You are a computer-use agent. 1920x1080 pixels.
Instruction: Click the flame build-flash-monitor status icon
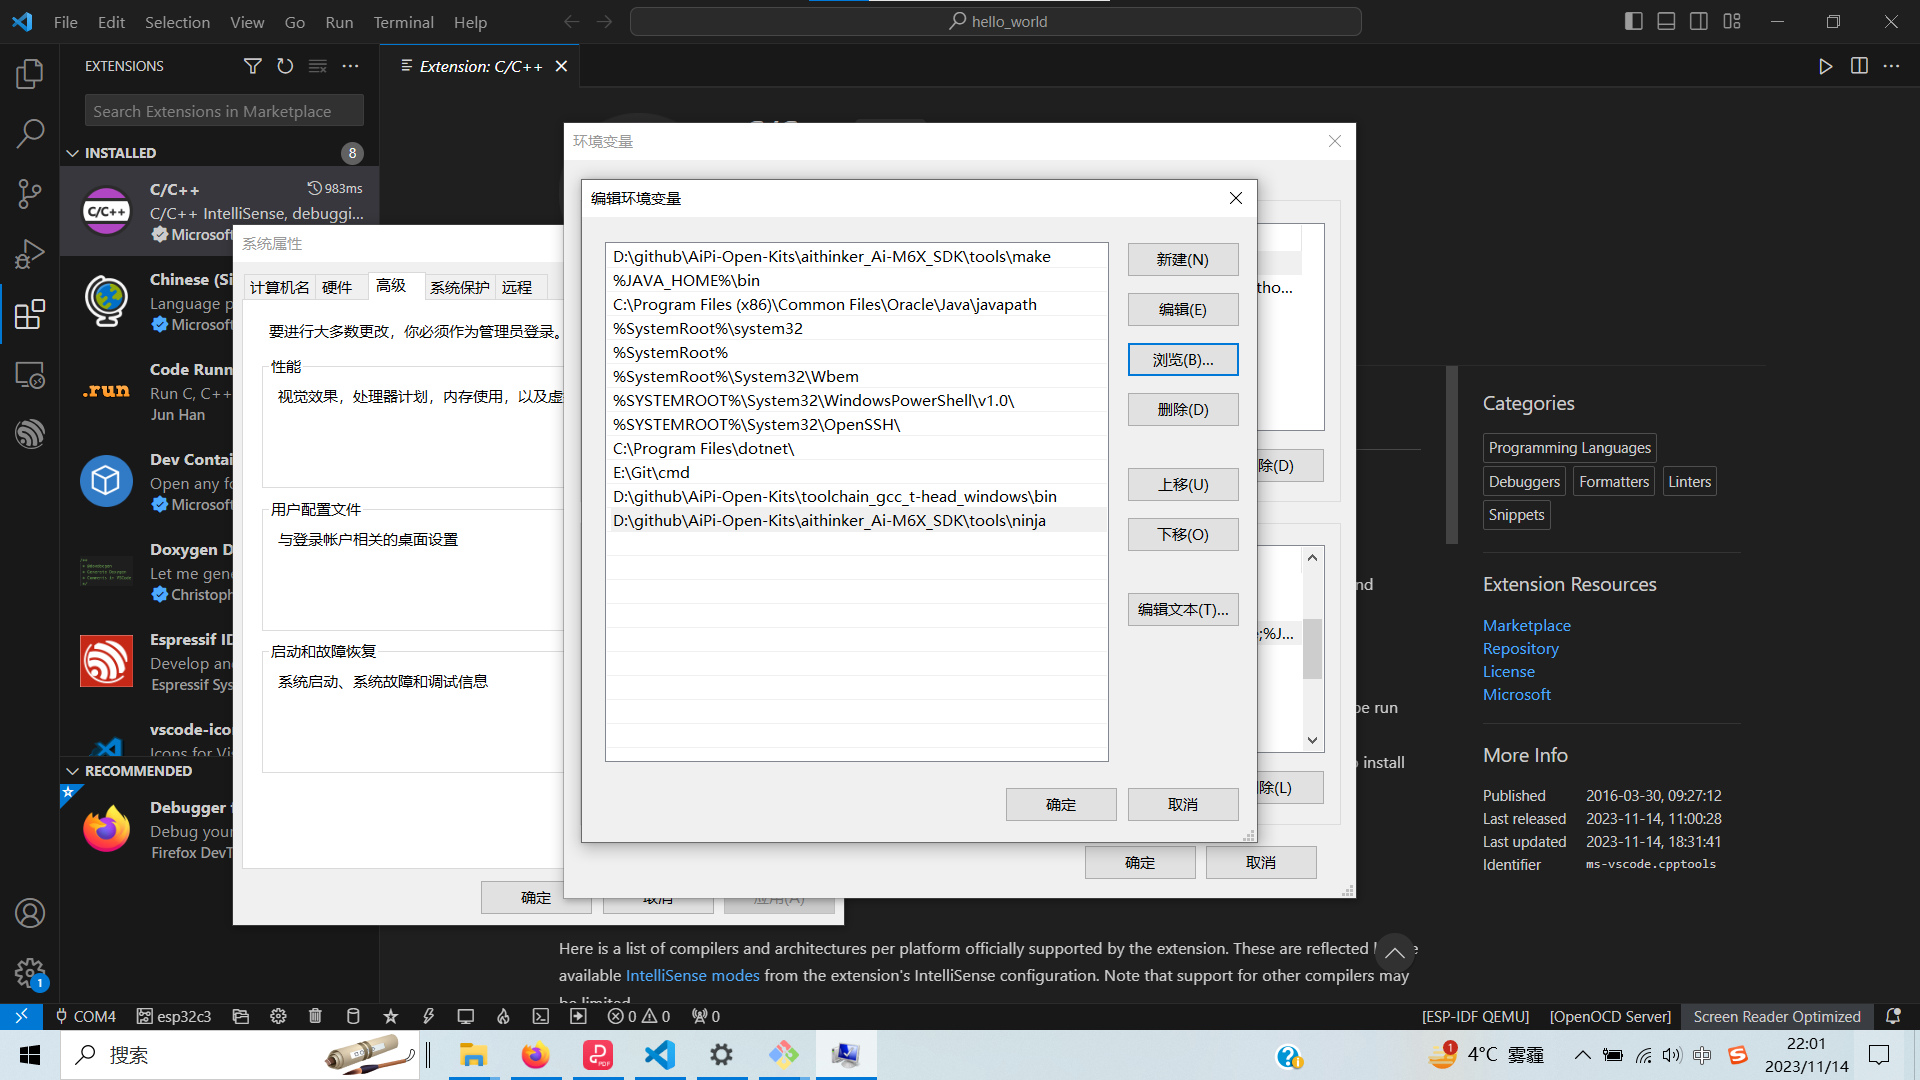pyautogui.click(x=503, y=1016)
